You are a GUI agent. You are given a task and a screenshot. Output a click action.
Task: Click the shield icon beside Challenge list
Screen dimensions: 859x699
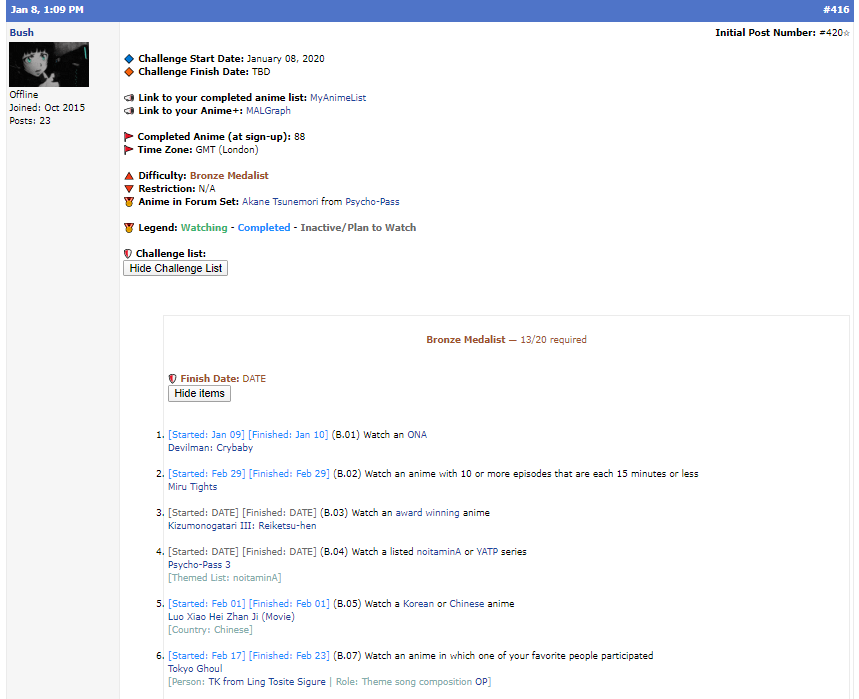click(128, 254)
